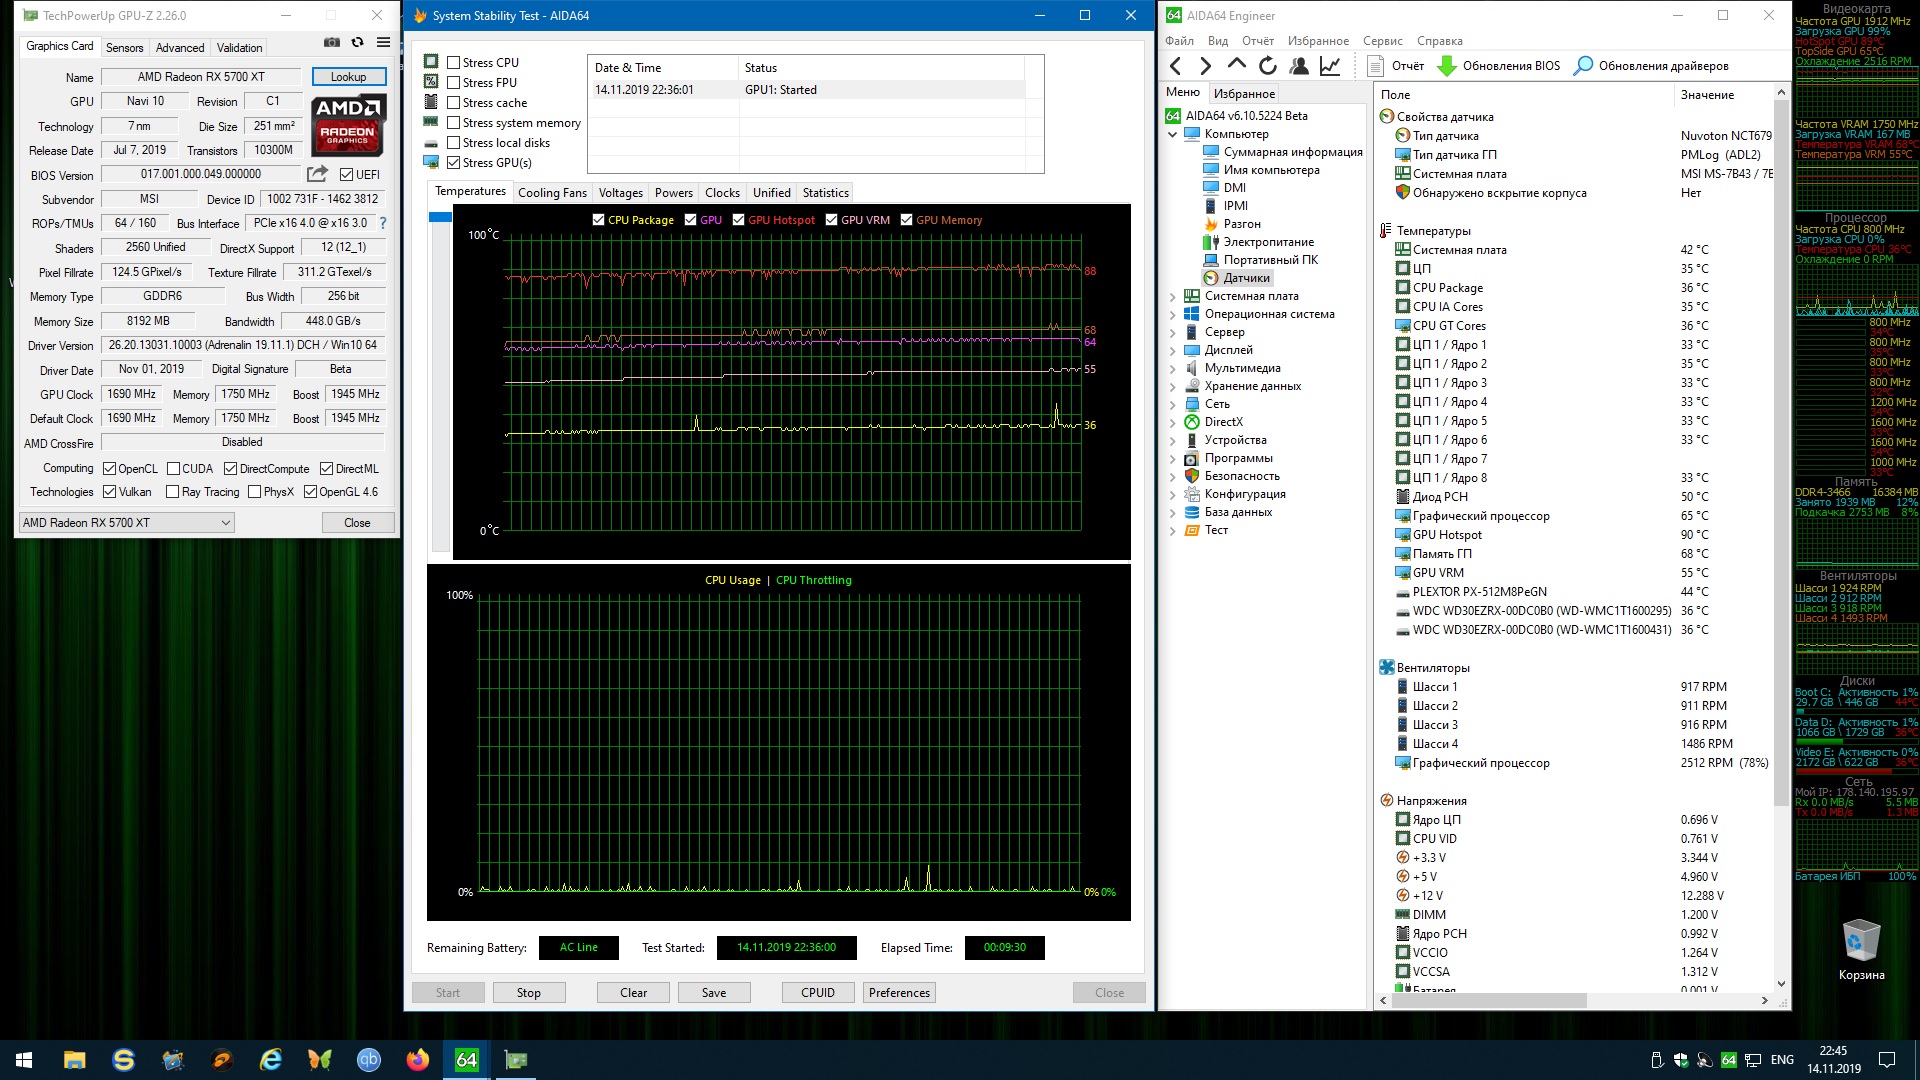Click AIDA64 user profile toolbar icon
Image resolution: width=1920 pixels, height=1080 pixels.
(x=1299, y=66)
